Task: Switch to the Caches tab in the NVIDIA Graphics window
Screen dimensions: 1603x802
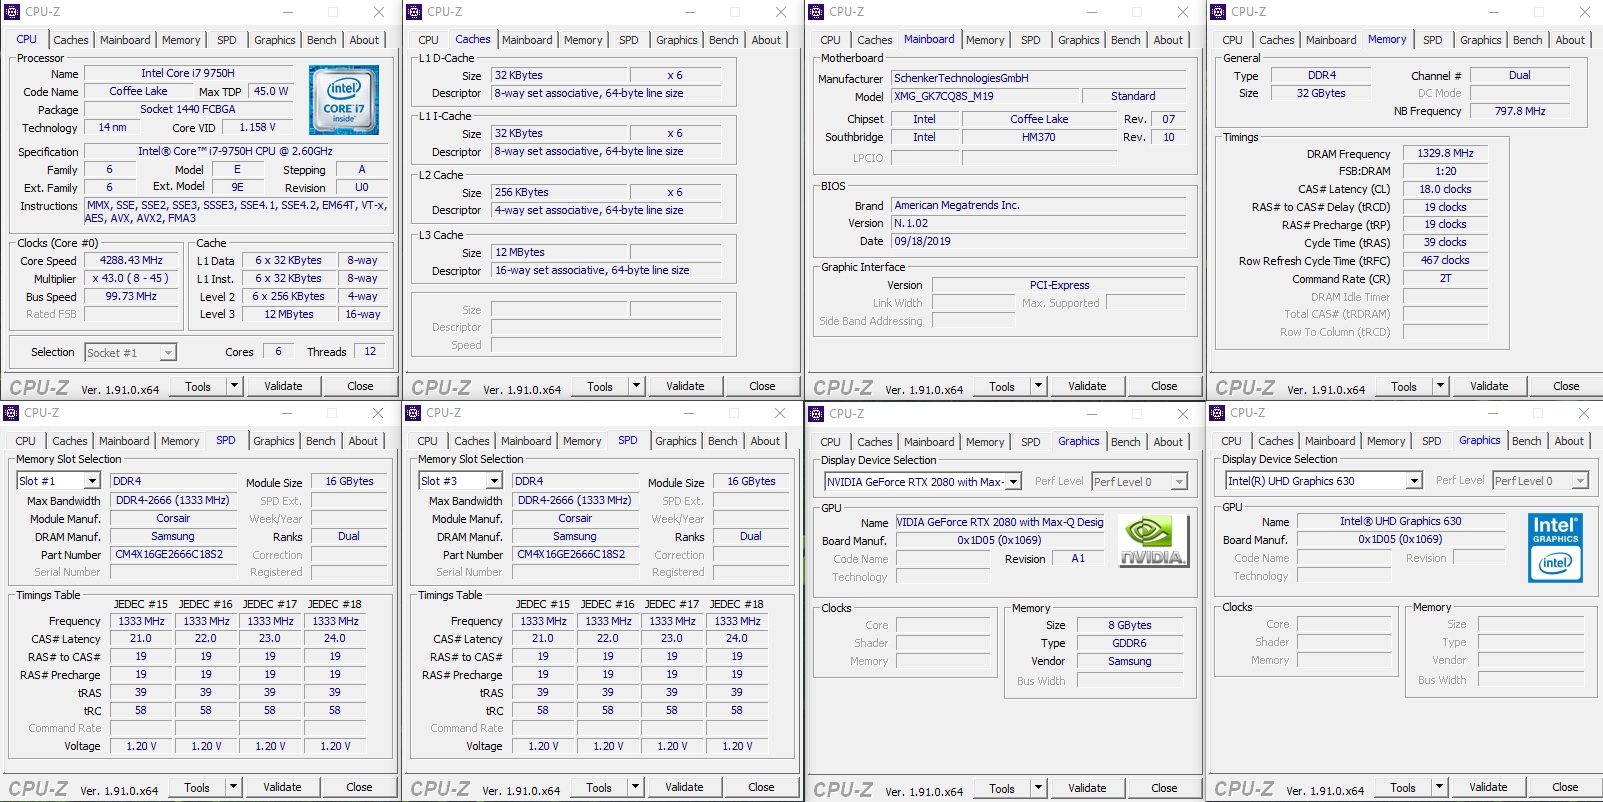Action: [x=874, y=442]
